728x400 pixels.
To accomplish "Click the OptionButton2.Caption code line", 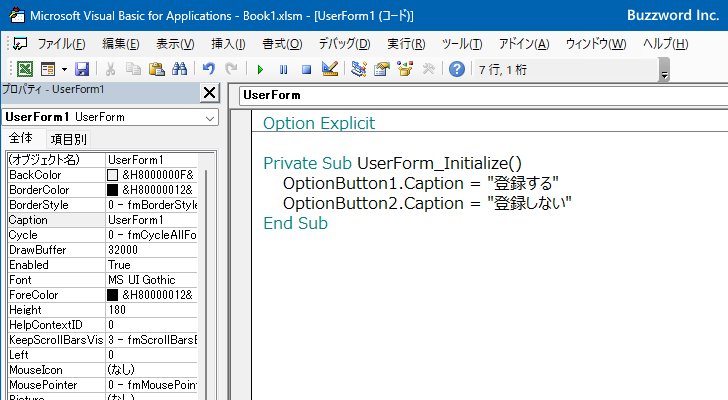I will coord(427,203).
